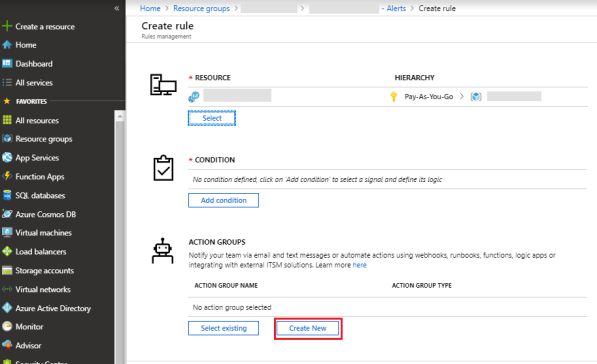Image resolution: width=597 pixels, height=364 pixels.
Task: Click the Function Apps lightning icon
Action: [7, 176]
